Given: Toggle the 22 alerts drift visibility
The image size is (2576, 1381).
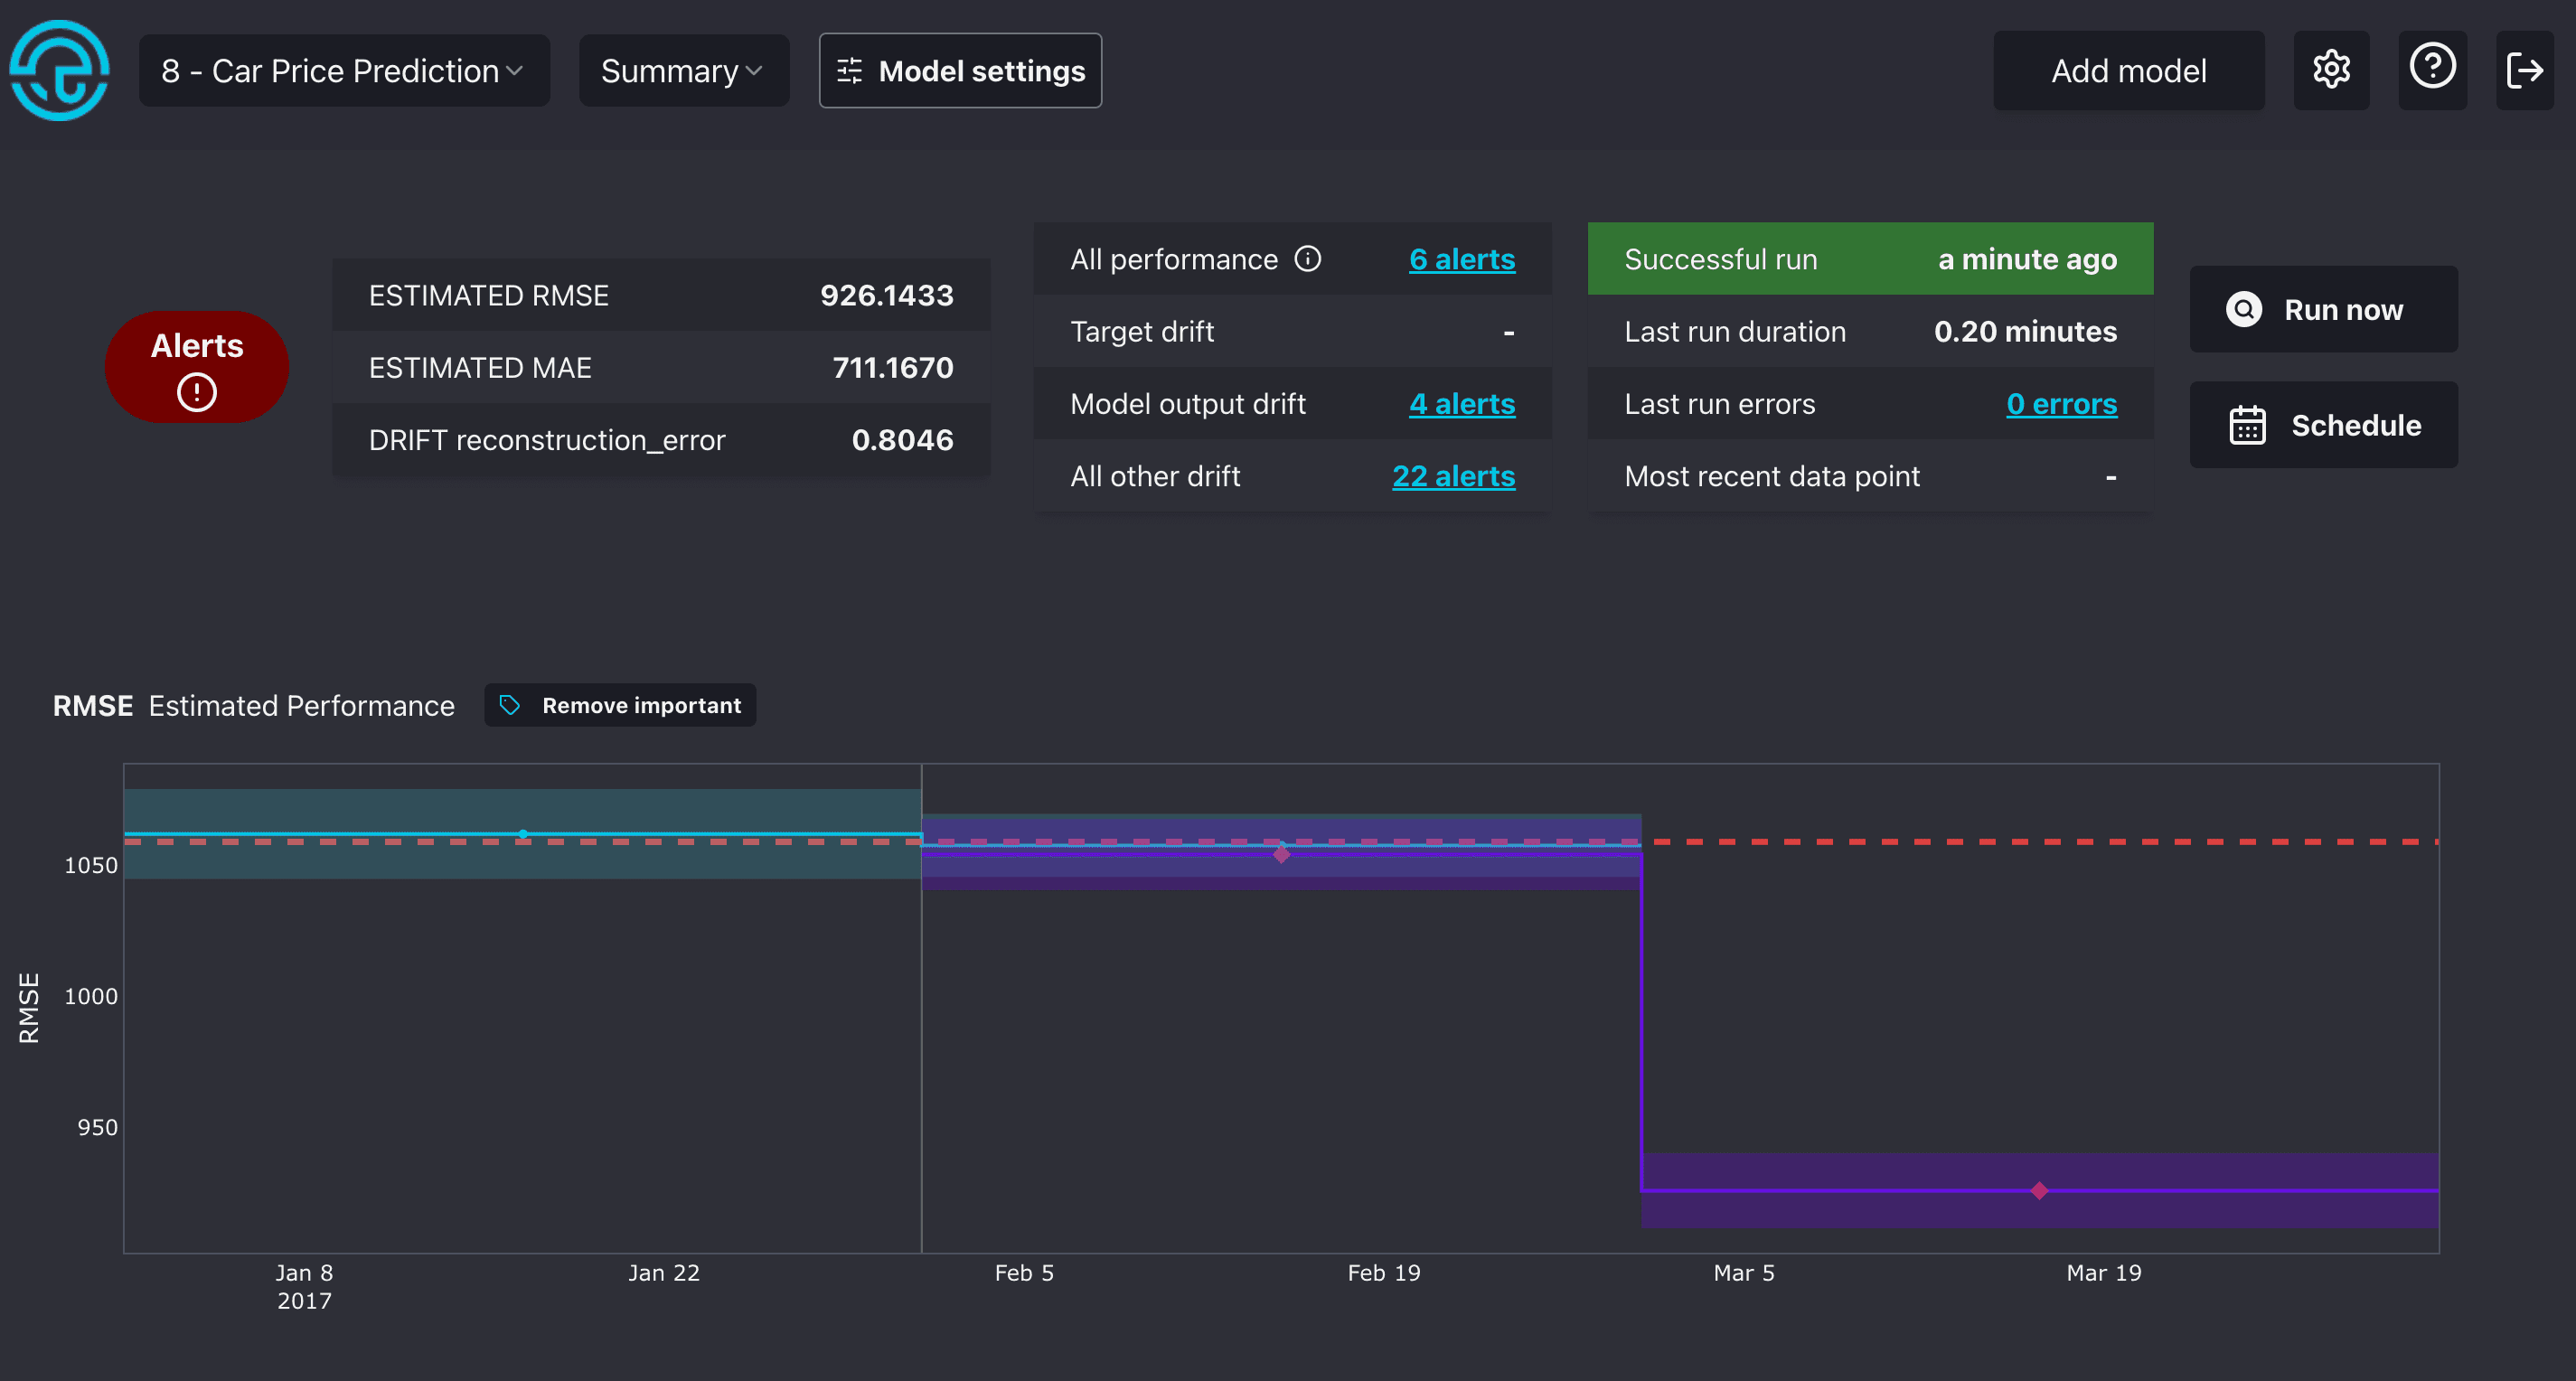Looking at the screenshot, I should 1452,477.
